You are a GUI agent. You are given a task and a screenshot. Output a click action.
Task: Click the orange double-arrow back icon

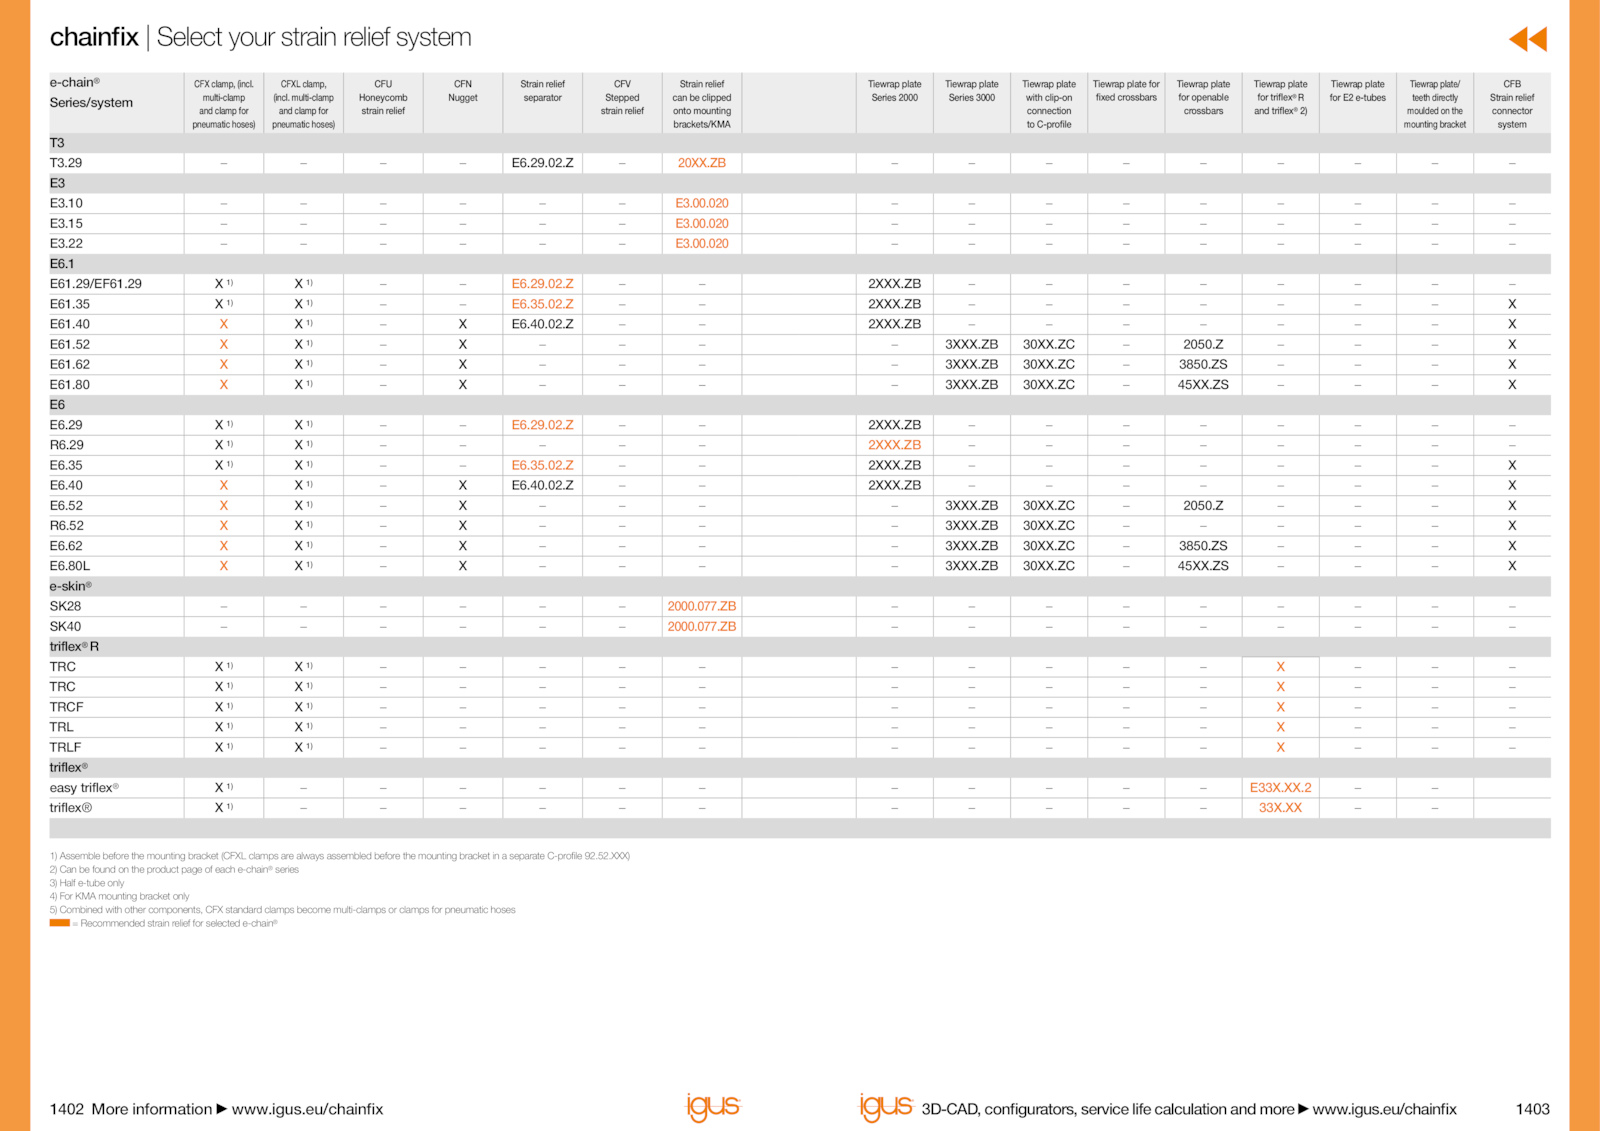pos(1528,39)
